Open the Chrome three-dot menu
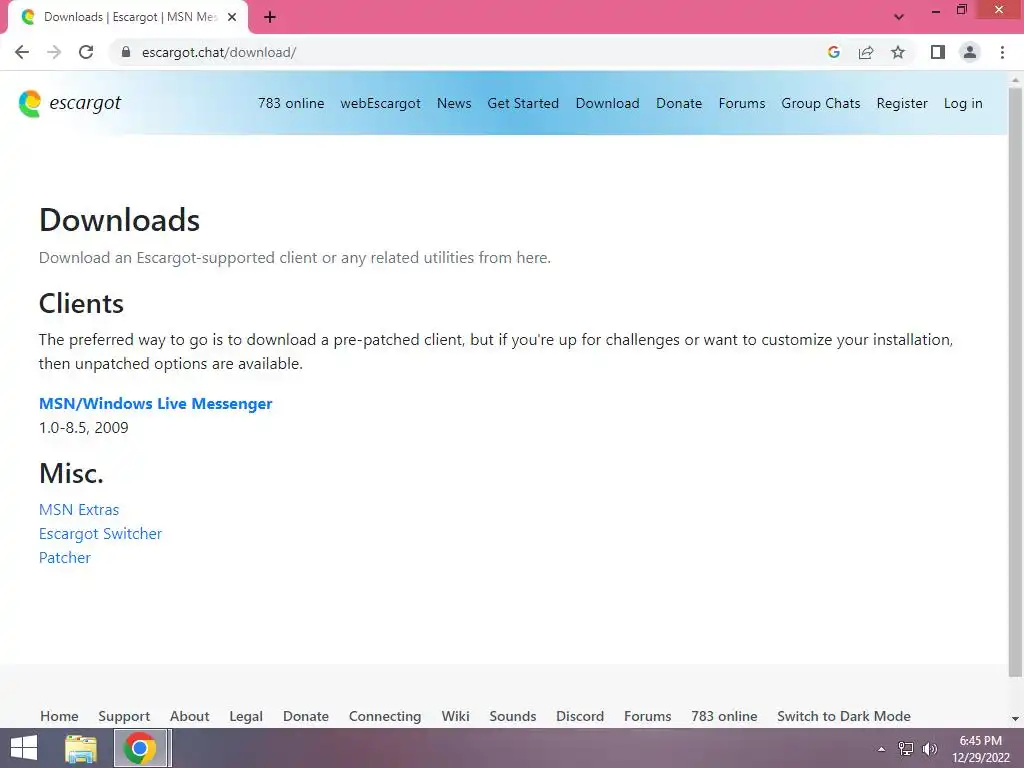 pos(1002,52)
